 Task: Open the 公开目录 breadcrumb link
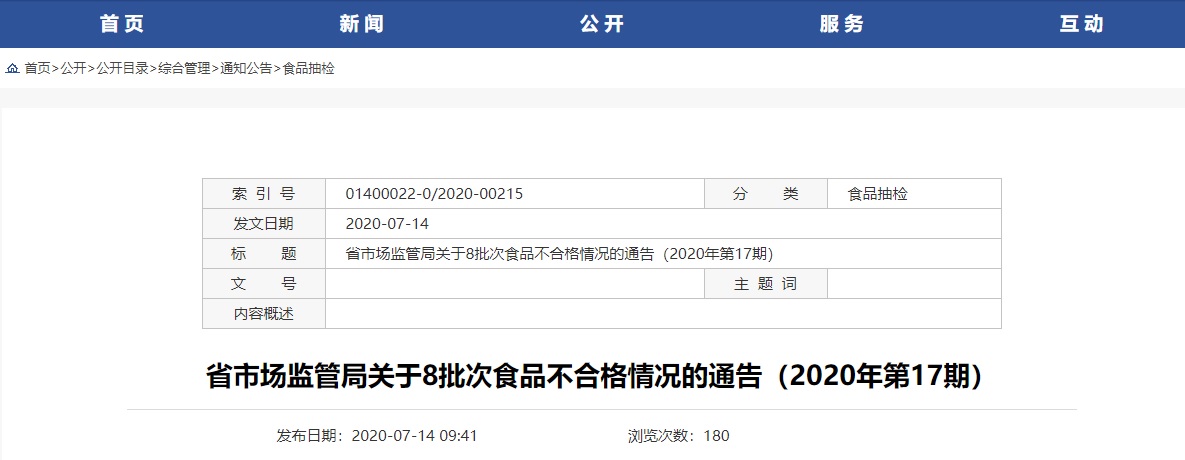(x=122, y=69)
